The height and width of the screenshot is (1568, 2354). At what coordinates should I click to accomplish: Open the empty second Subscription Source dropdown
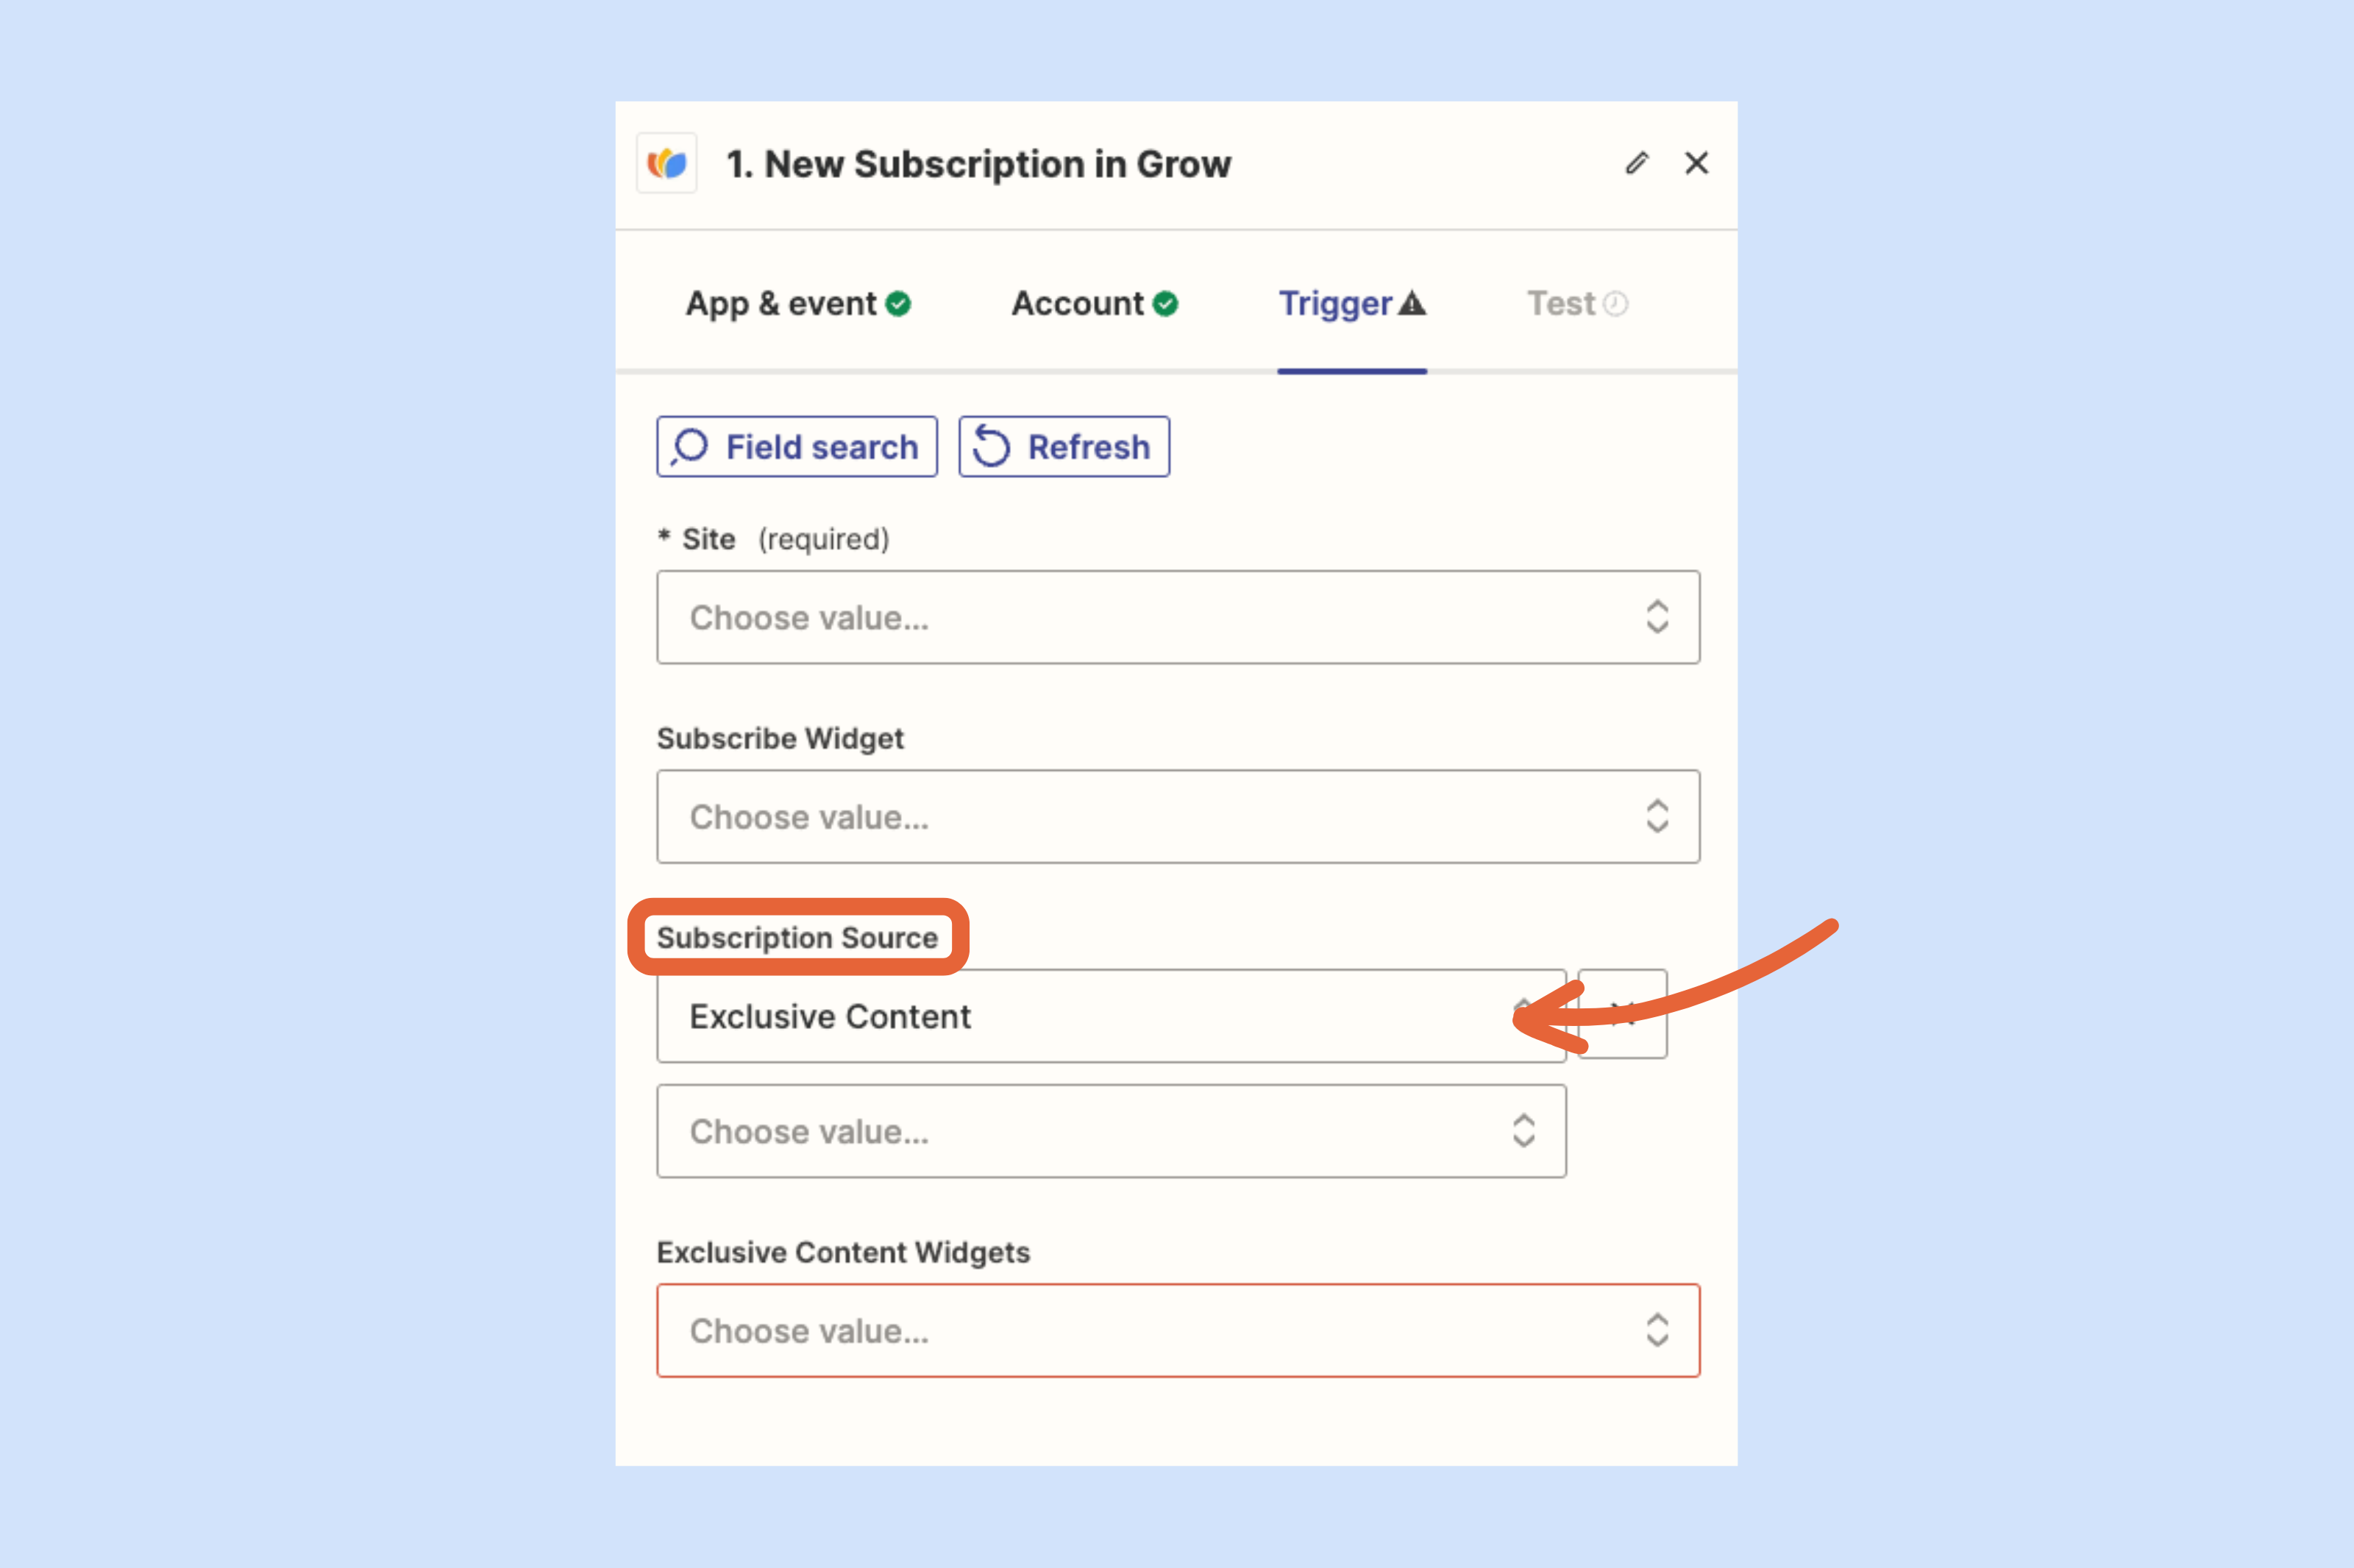[1111, 1131]
